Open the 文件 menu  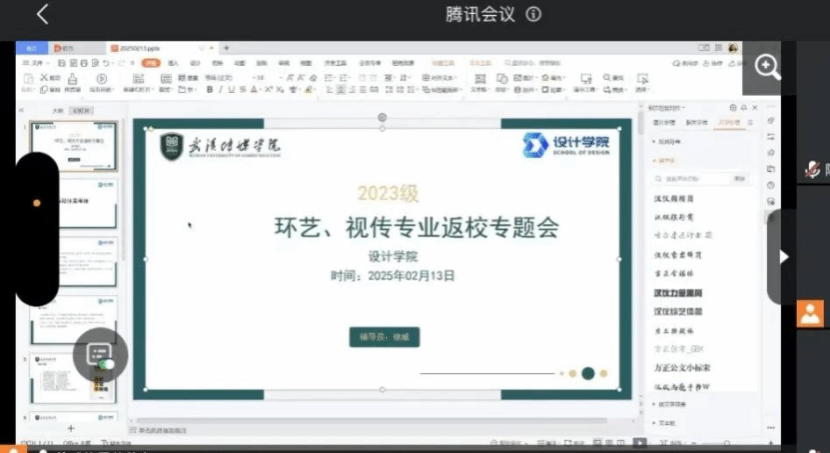[34, 63]
